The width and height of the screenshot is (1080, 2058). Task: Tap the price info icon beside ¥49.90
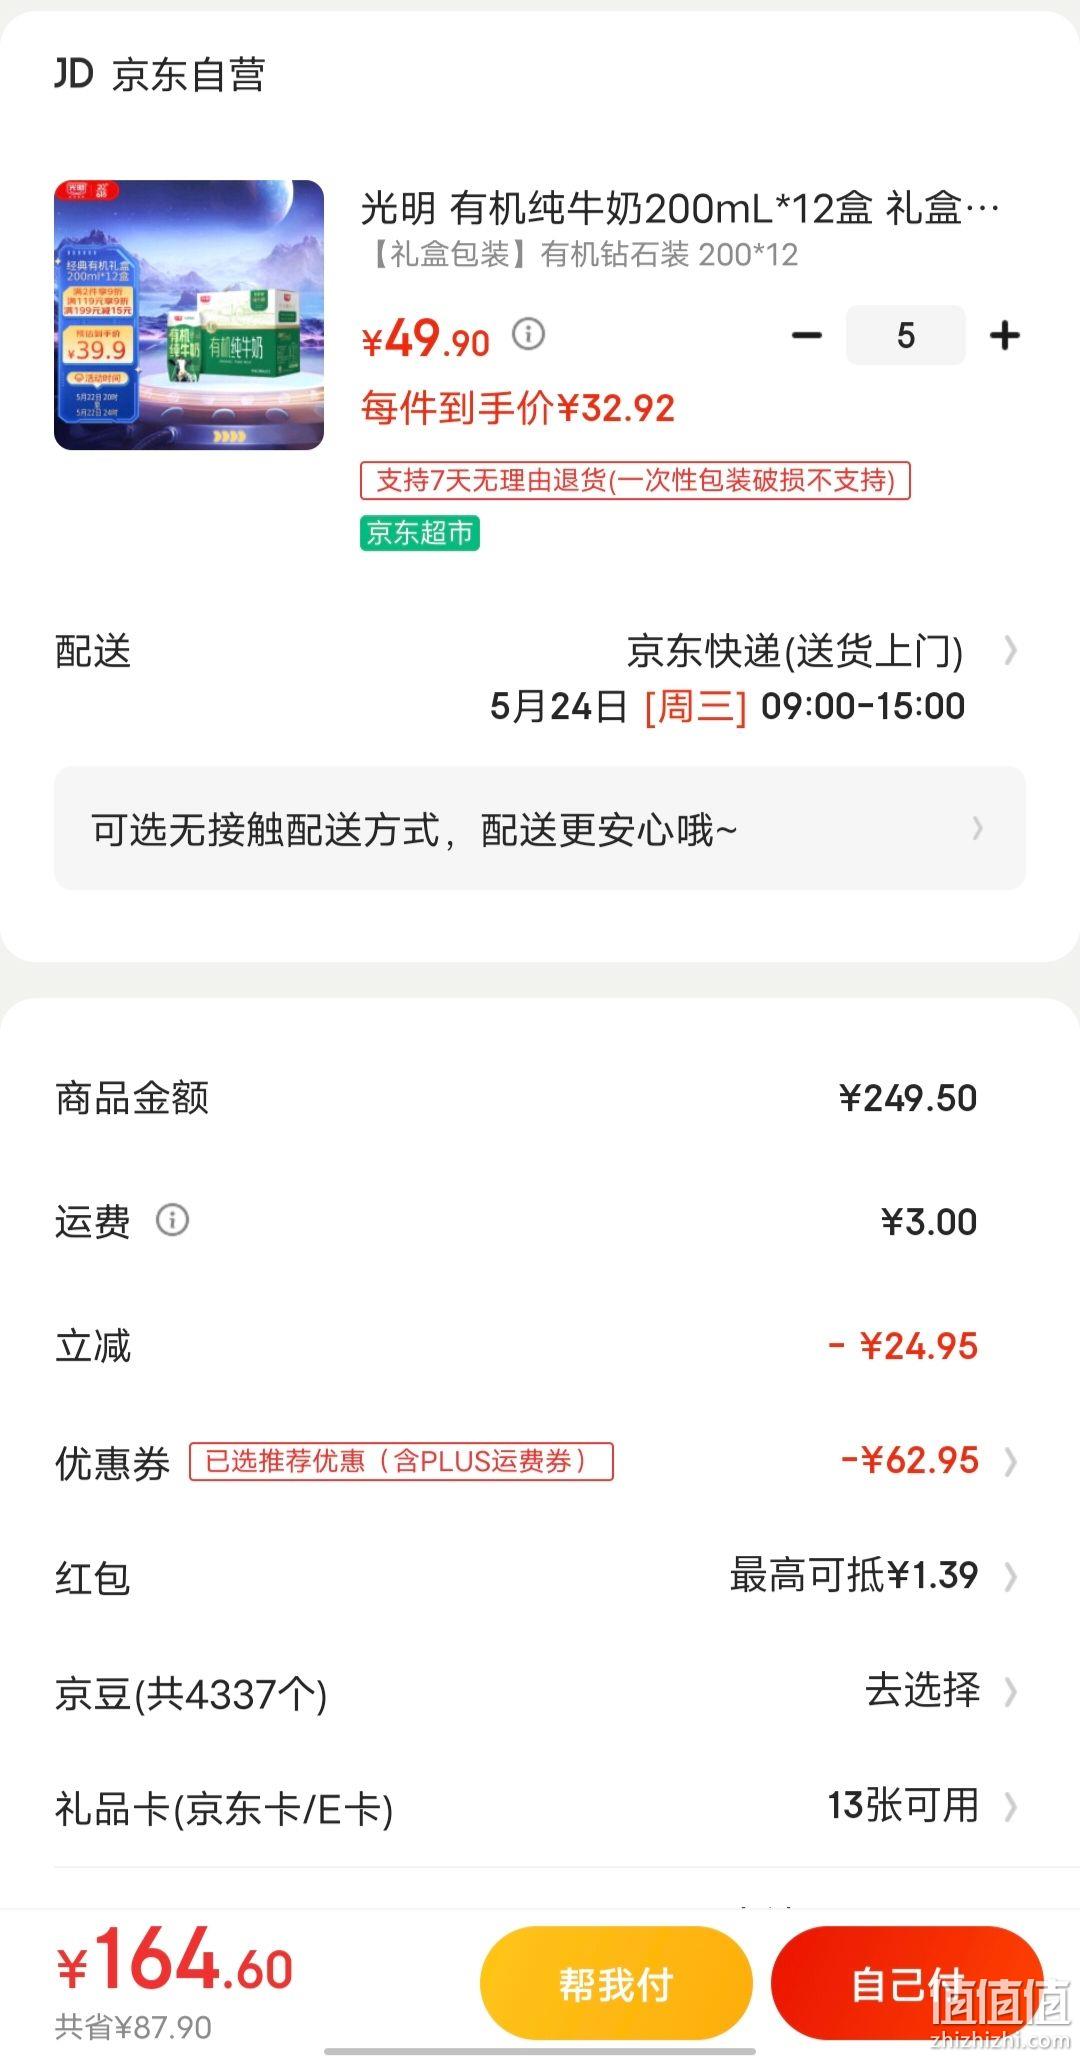pyautogui.click(x=528, y=333)
